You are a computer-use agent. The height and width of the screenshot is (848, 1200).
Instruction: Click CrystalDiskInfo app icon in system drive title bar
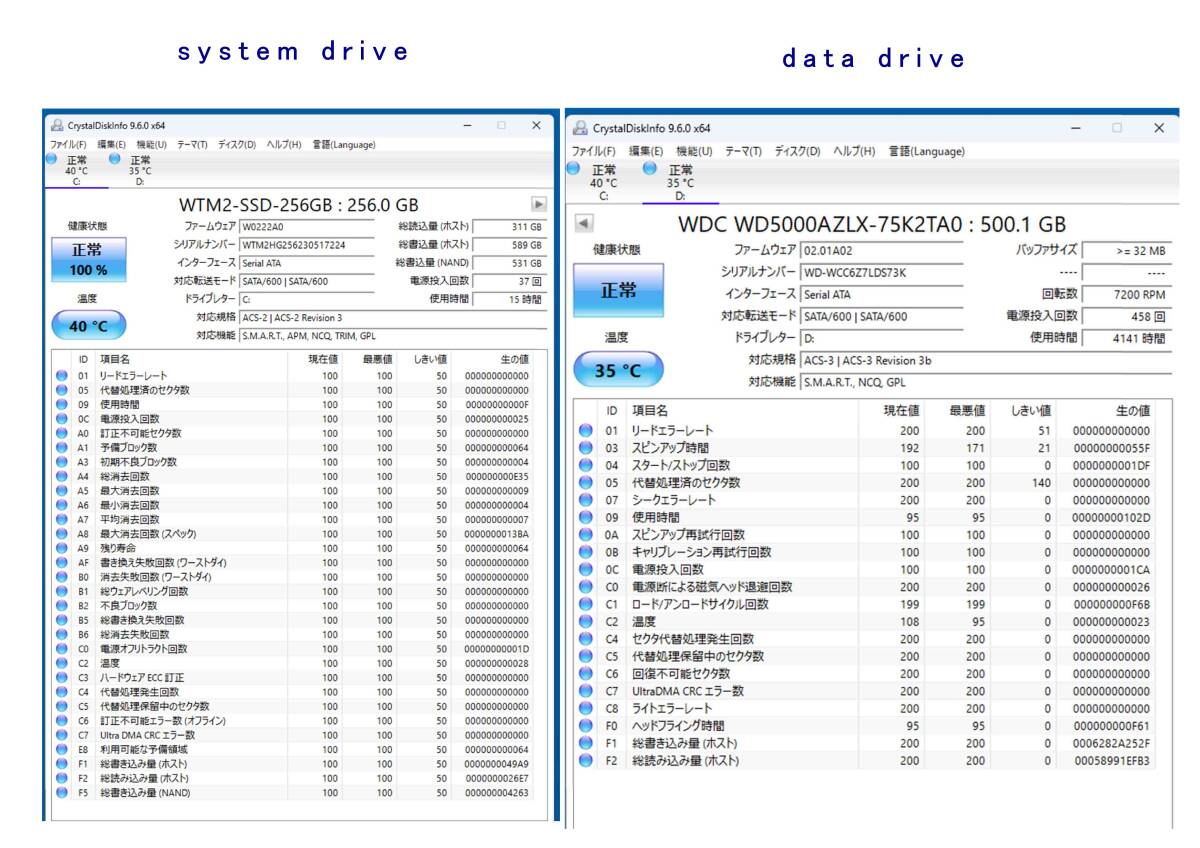(x=57, y=125)
